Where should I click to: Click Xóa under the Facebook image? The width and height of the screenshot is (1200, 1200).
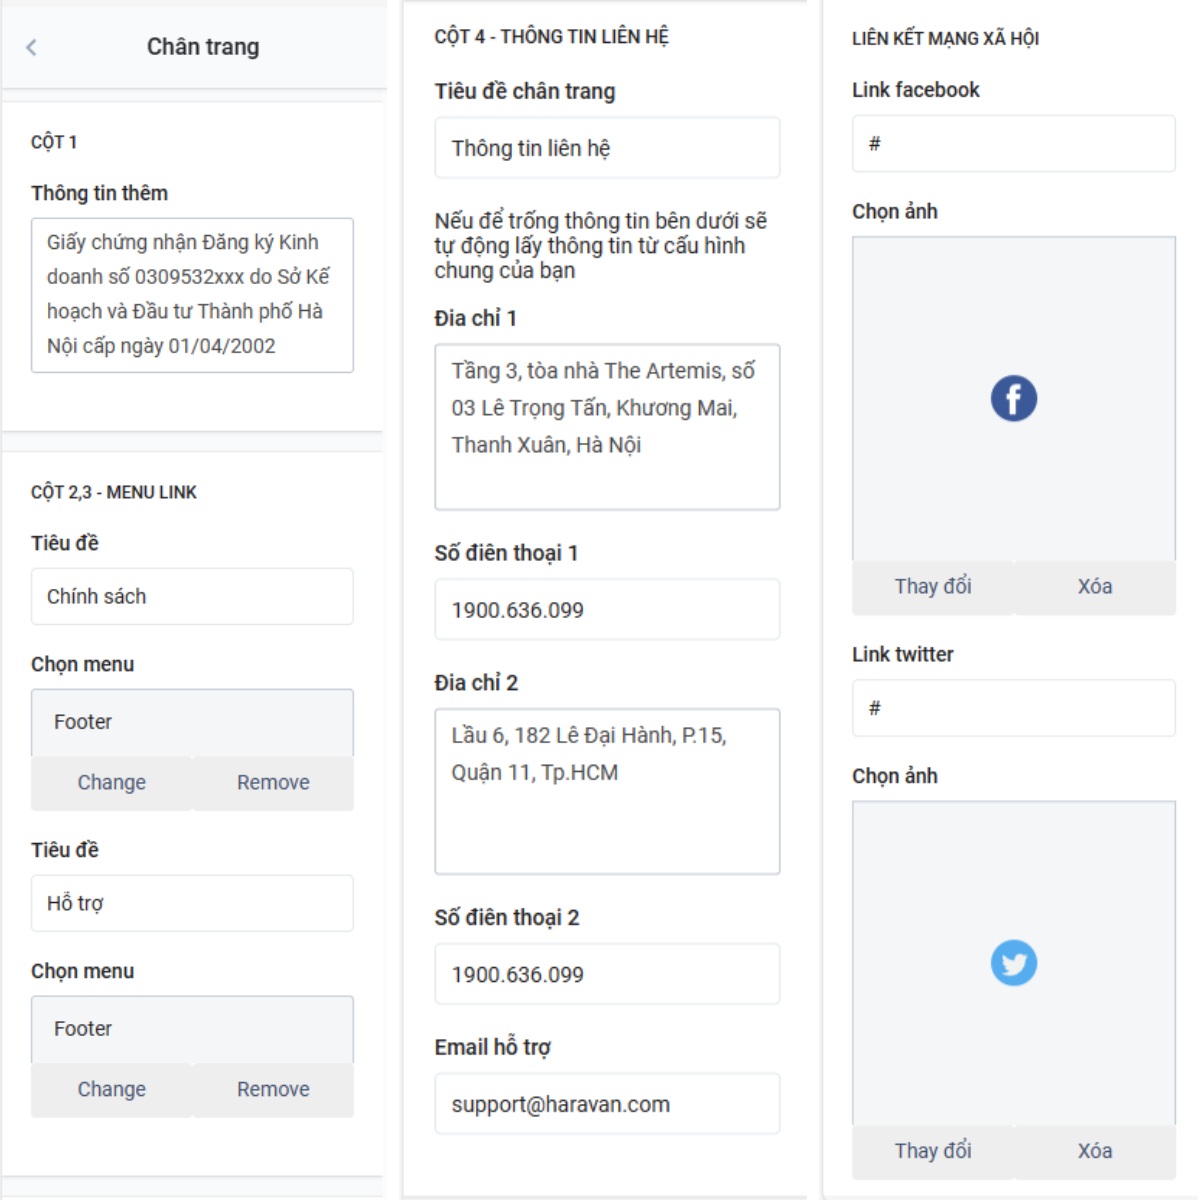(1095, 587)
